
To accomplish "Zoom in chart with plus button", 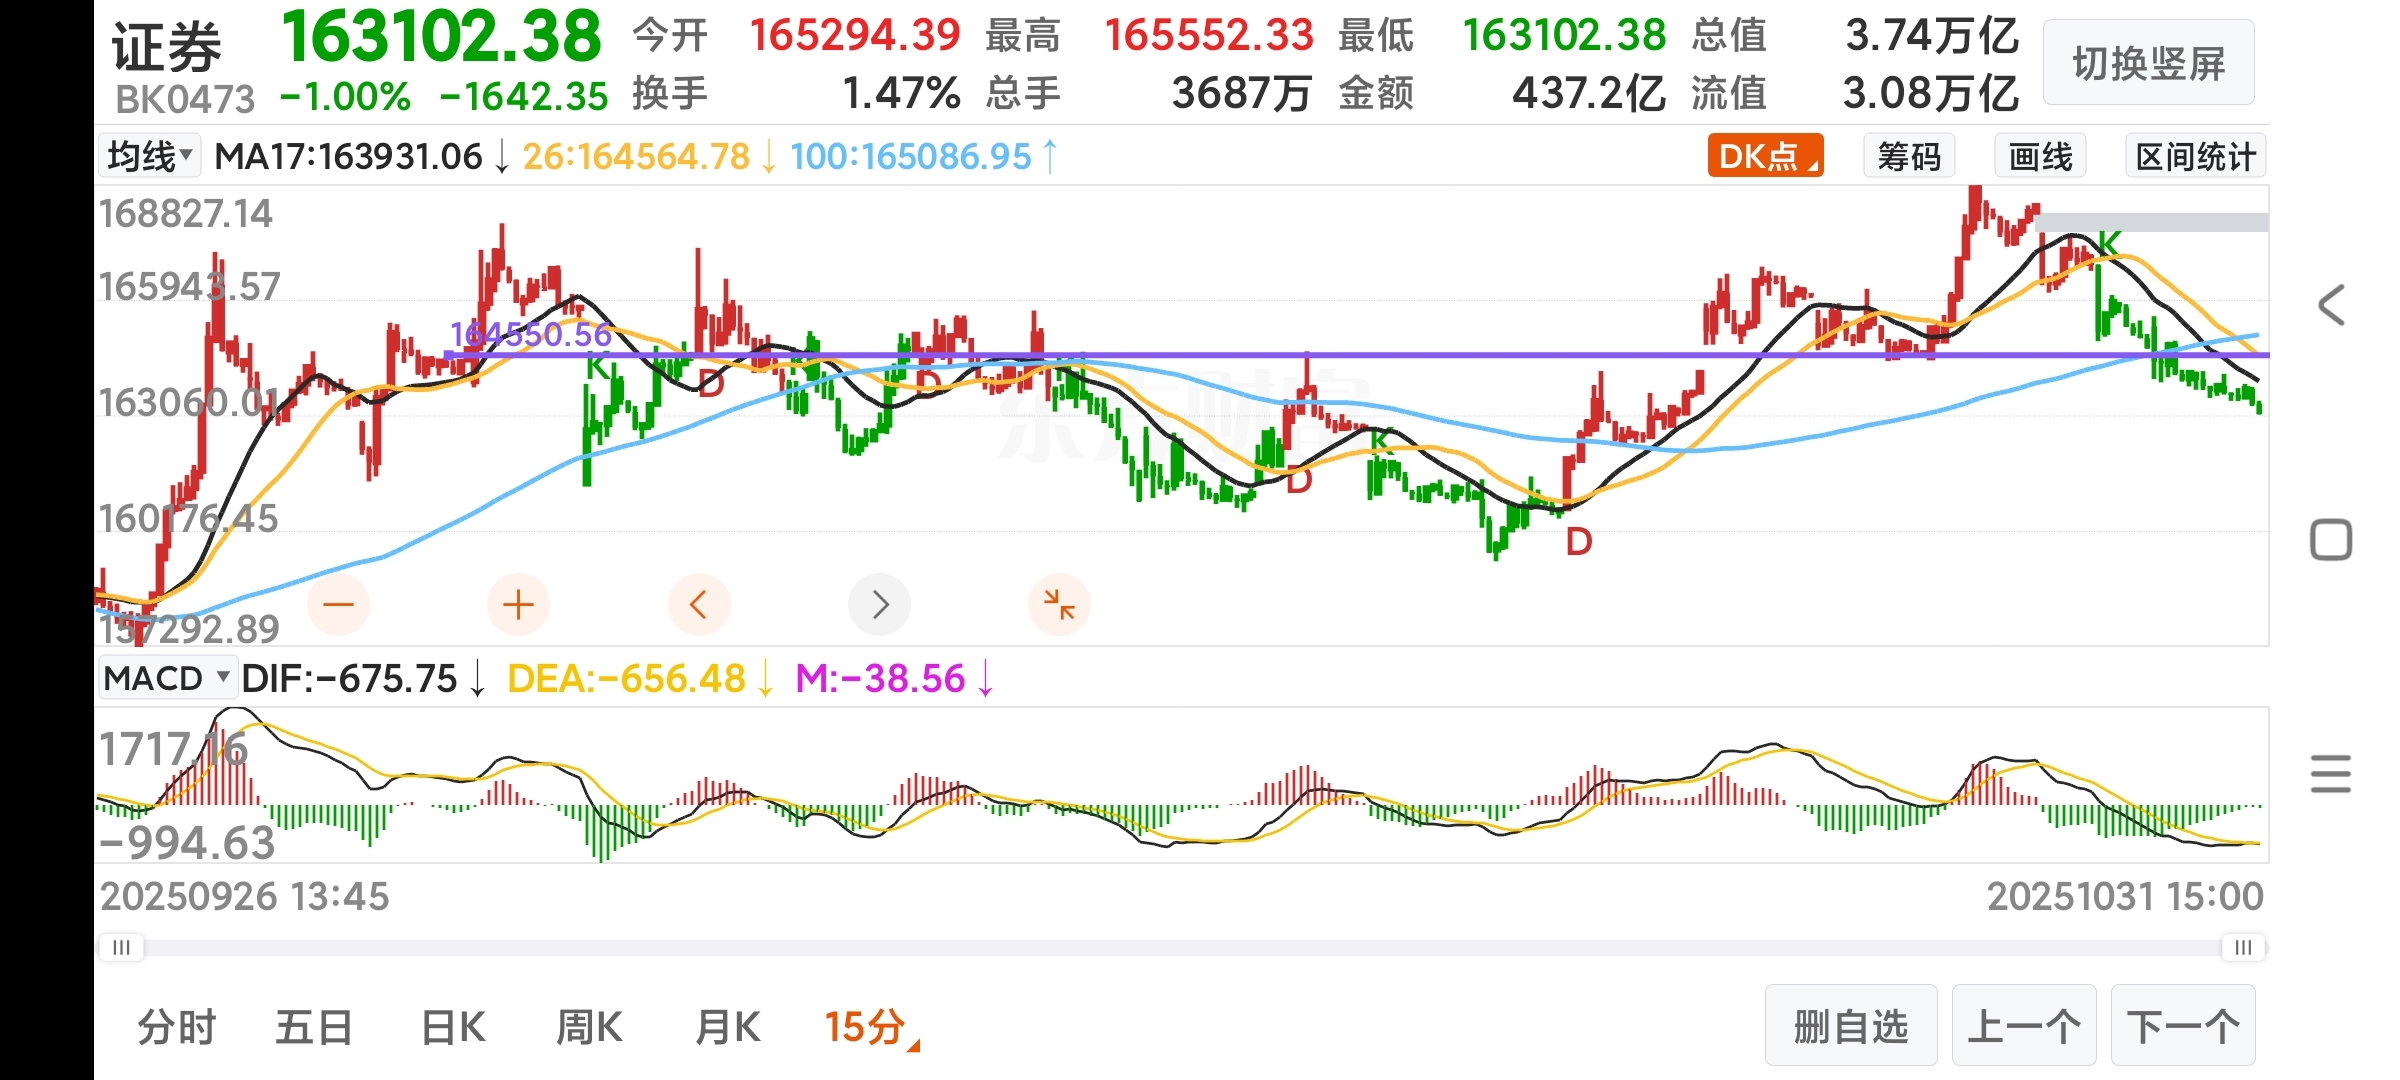I will click(x=518, y=605).
